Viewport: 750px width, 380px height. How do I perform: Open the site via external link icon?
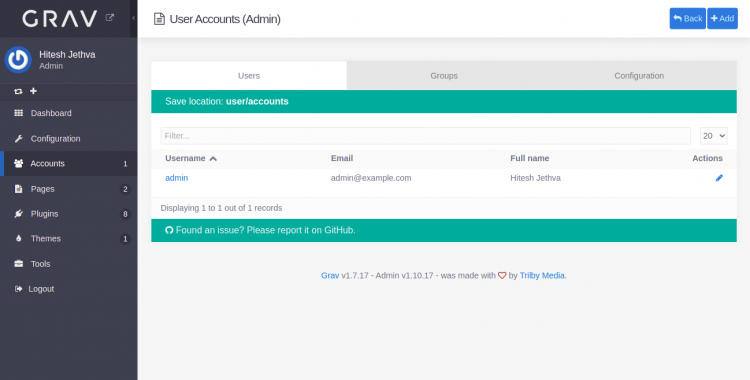pyautogui.click(x=110, y=18)
